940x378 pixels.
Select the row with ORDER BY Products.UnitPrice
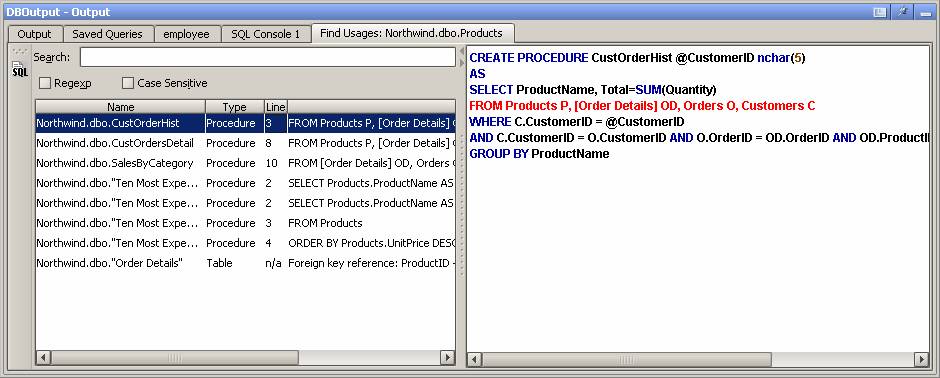[x=245, y=243]
